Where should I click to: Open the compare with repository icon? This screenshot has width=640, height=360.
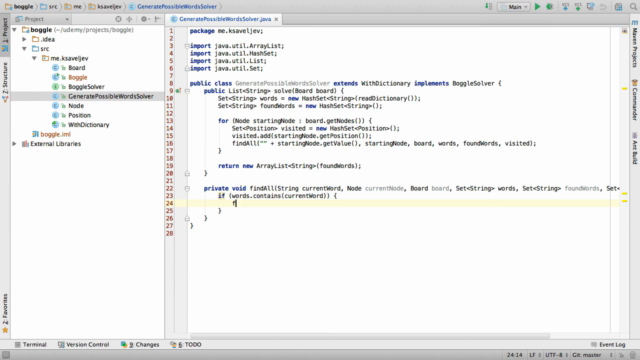(591, 7)
